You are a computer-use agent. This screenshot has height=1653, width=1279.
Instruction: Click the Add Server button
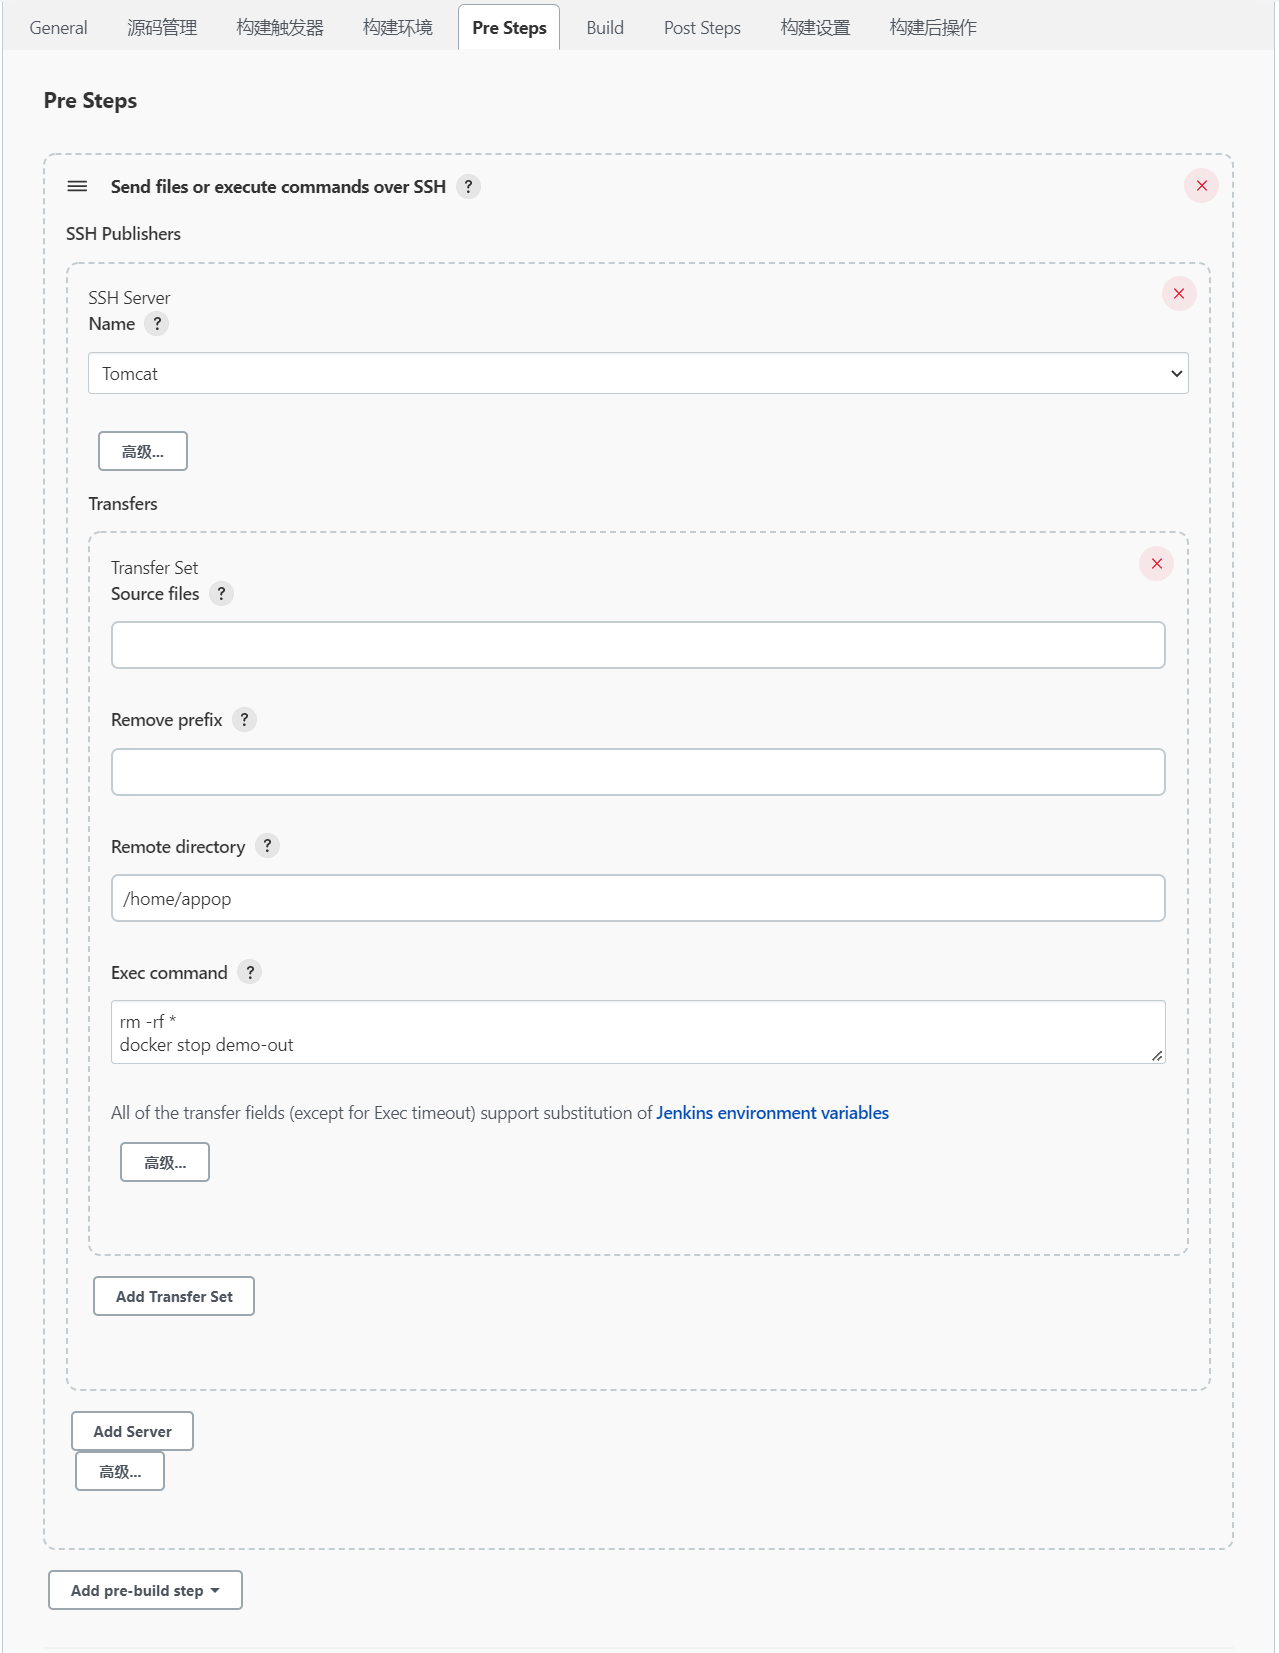pos(132,1431)
